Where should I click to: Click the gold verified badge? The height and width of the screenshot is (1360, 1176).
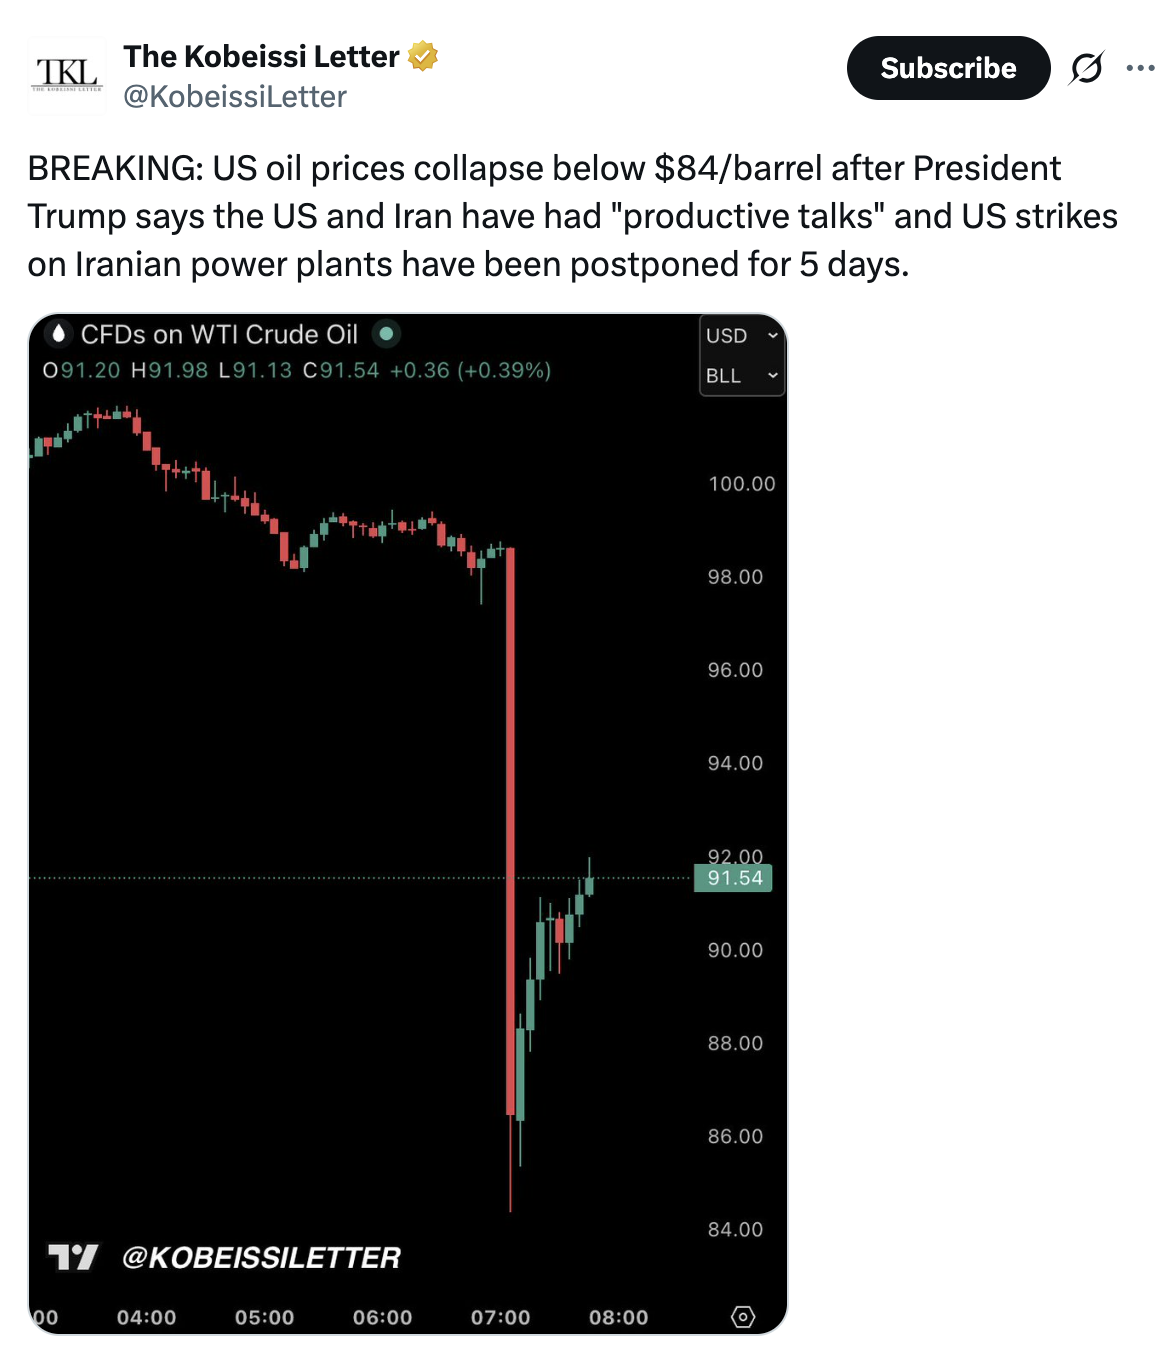[x=423, y=56]
